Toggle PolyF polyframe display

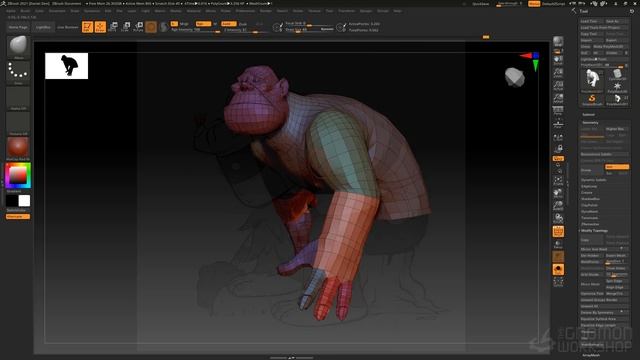pyautogui.click(x=558, y=231)
